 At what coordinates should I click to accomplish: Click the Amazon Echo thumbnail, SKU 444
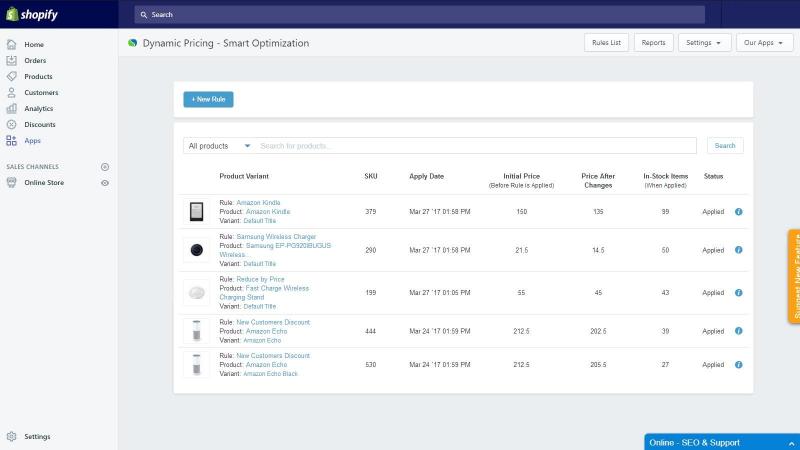click(196, 331)
